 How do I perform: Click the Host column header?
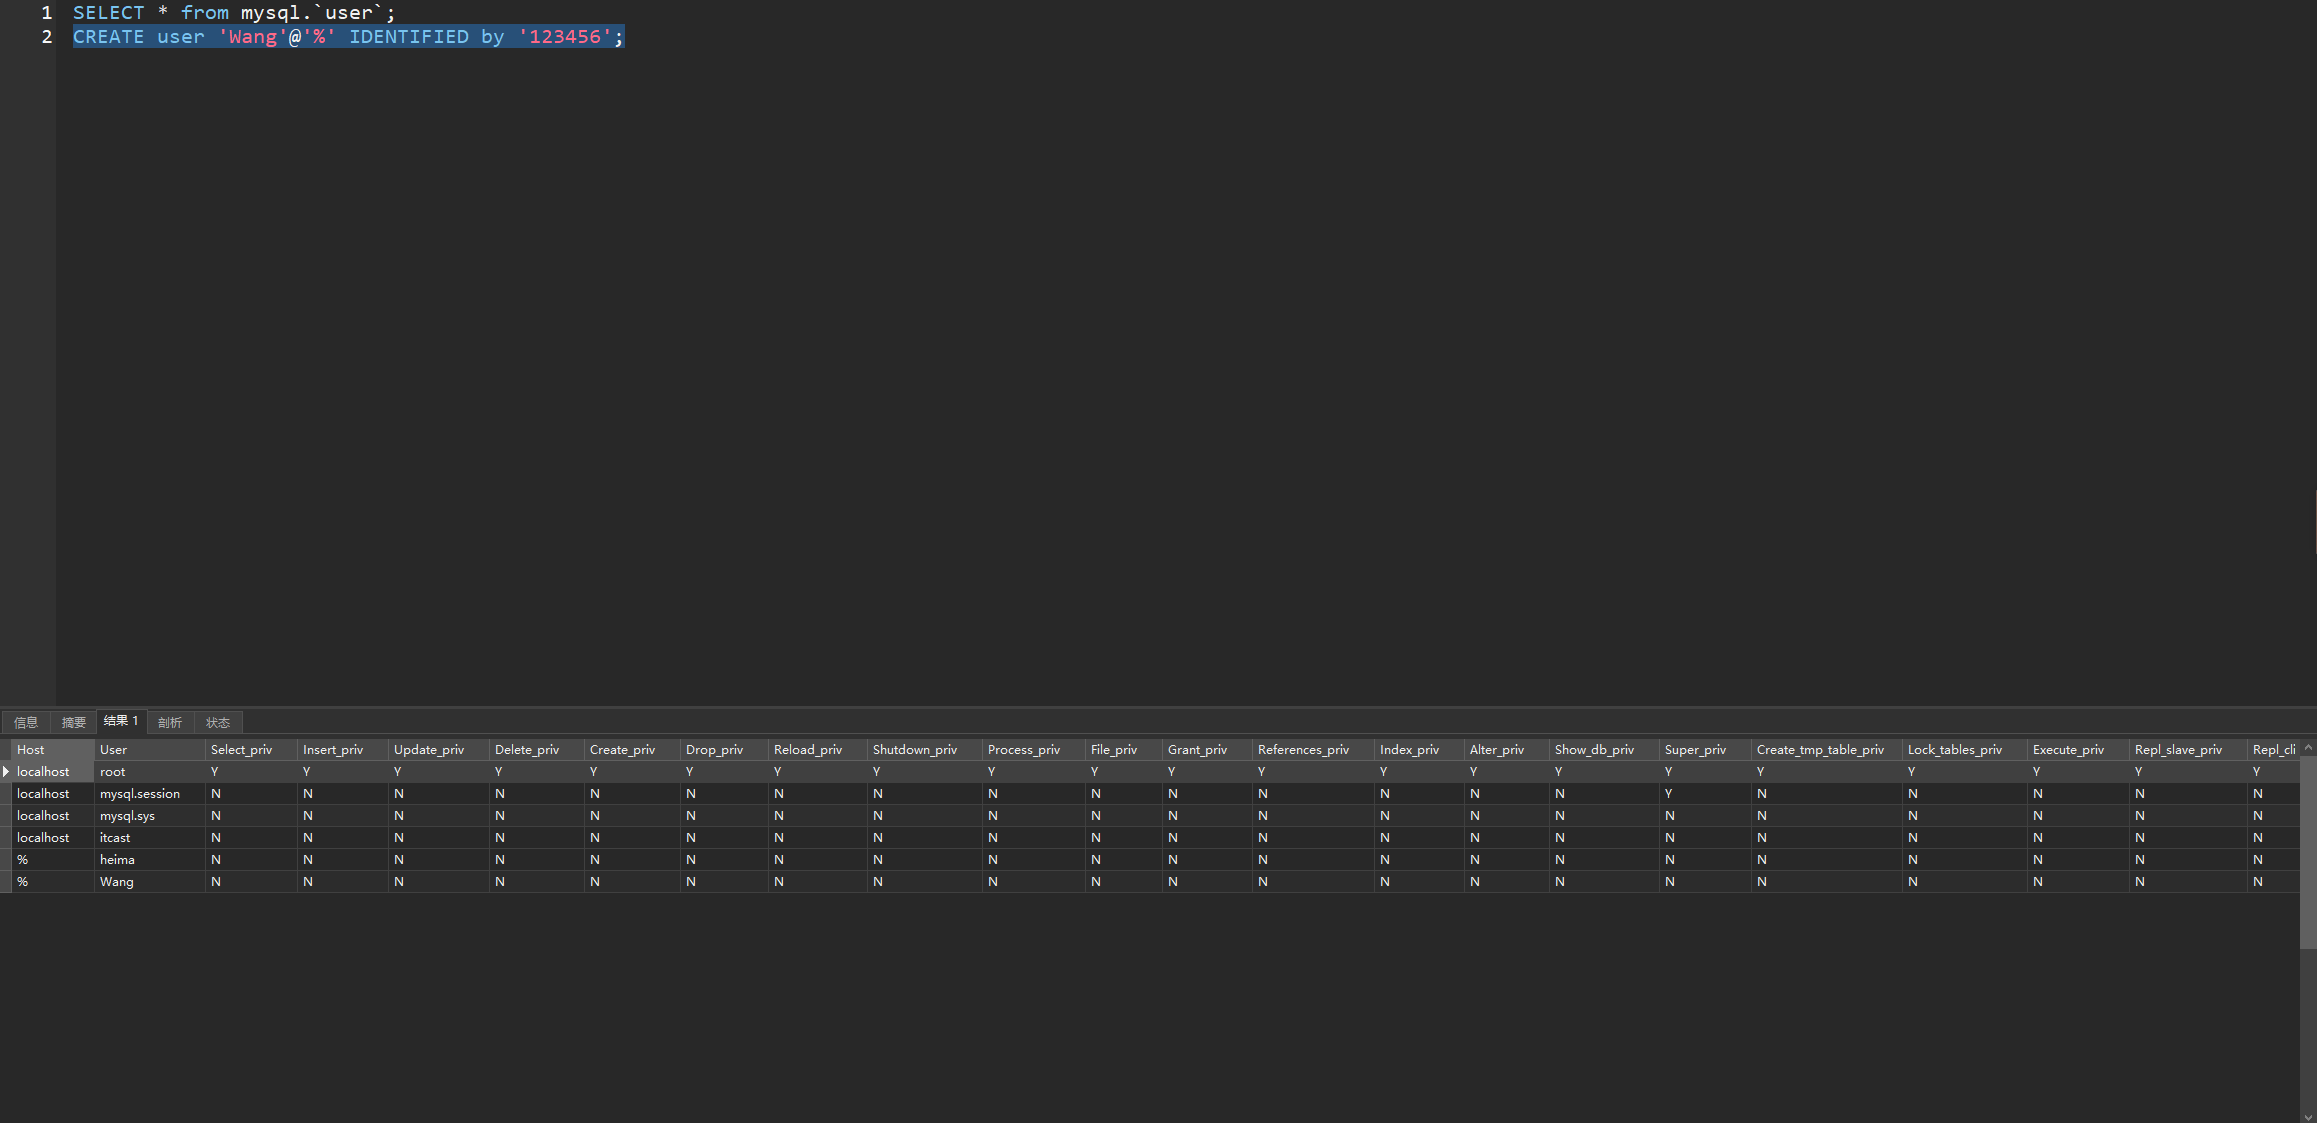(52, 749)
